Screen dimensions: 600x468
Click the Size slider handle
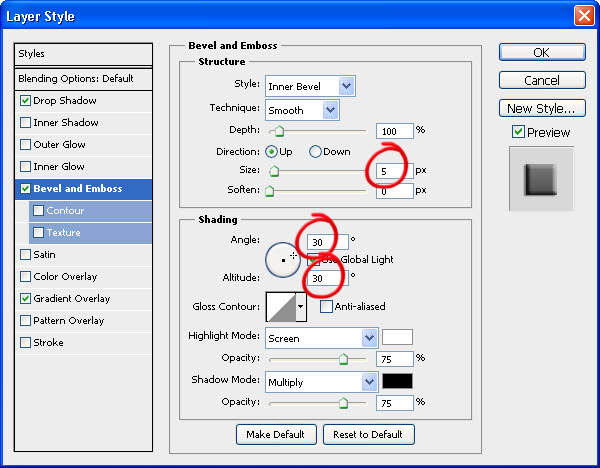[274, 171]
